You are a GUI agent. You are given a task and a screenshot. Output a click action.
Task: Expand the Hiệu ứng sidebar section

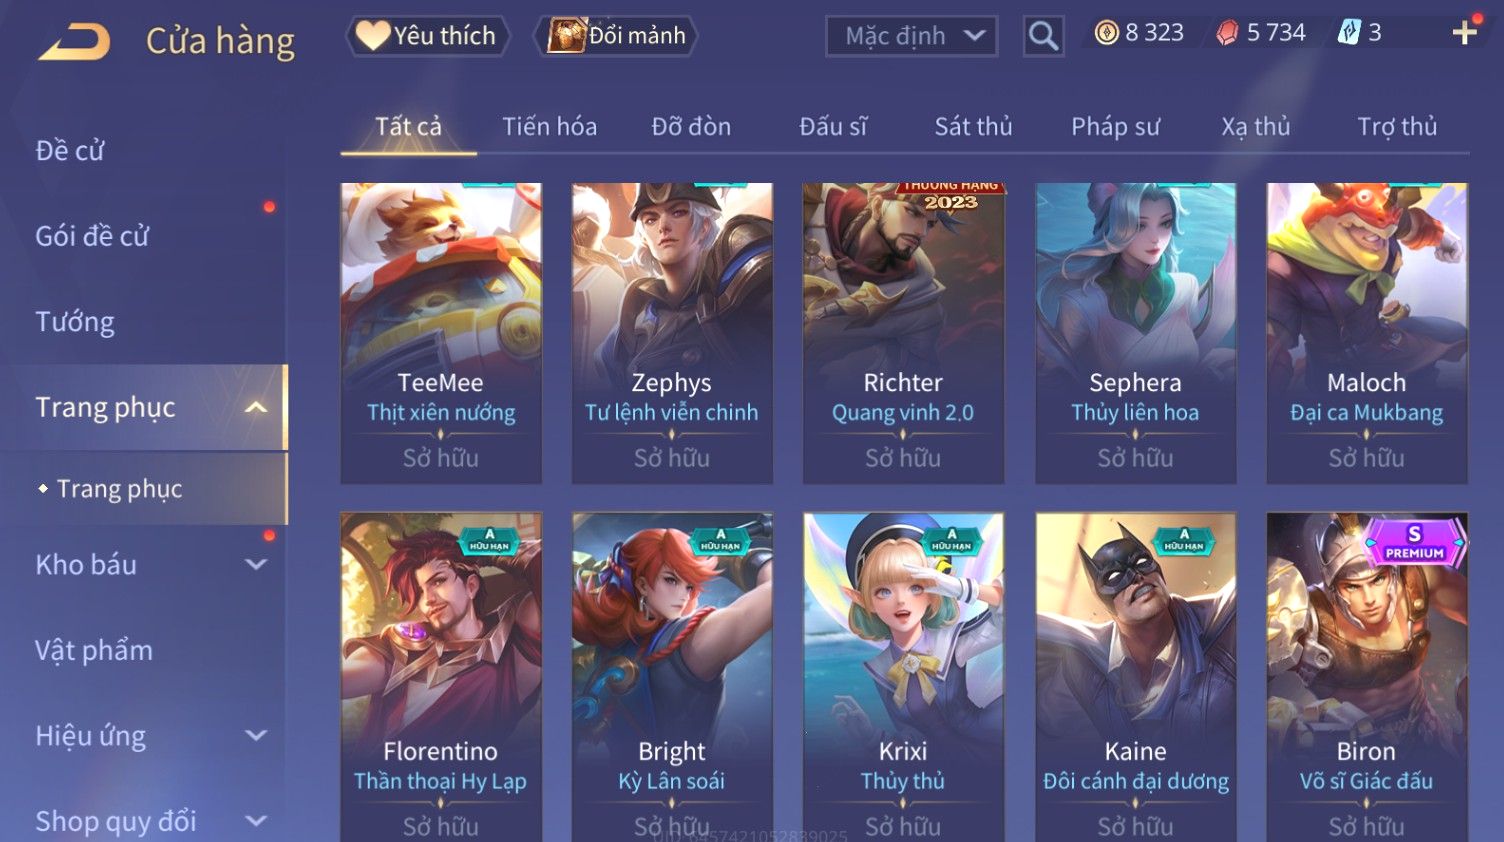[x=256, y=735]
